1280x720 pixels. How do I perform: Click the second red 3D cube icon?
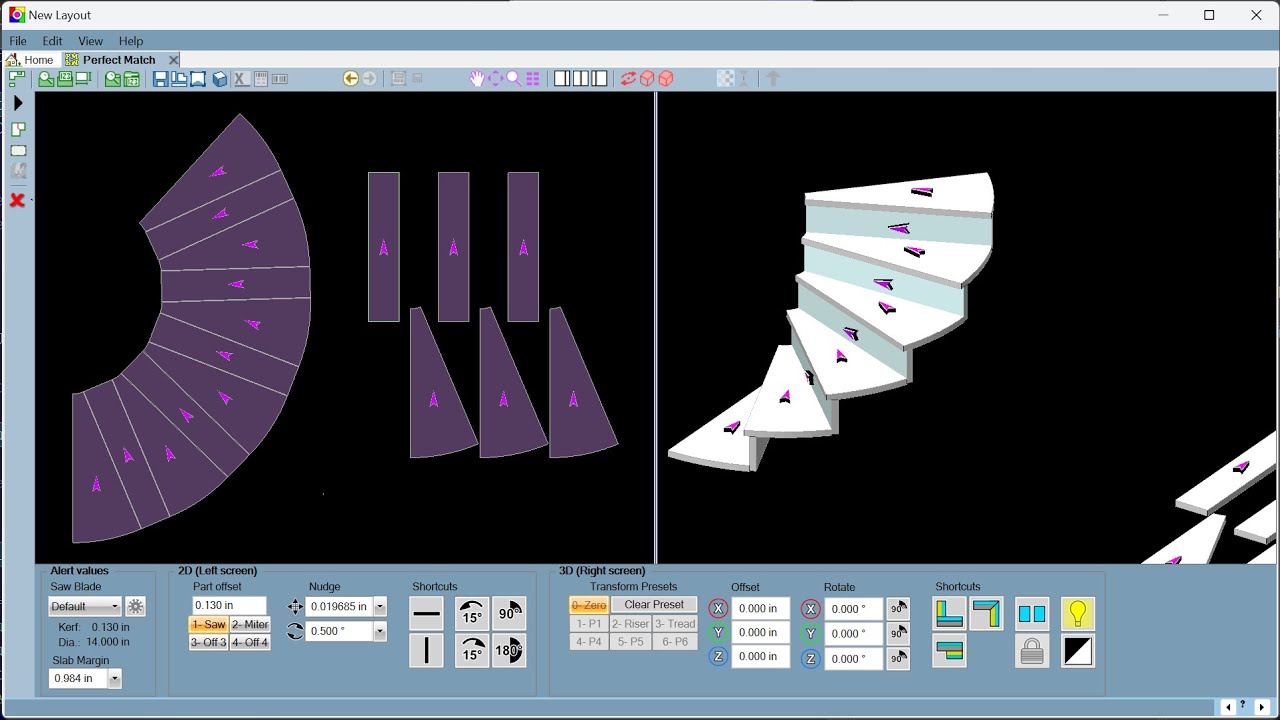click(x=666, y=79)
